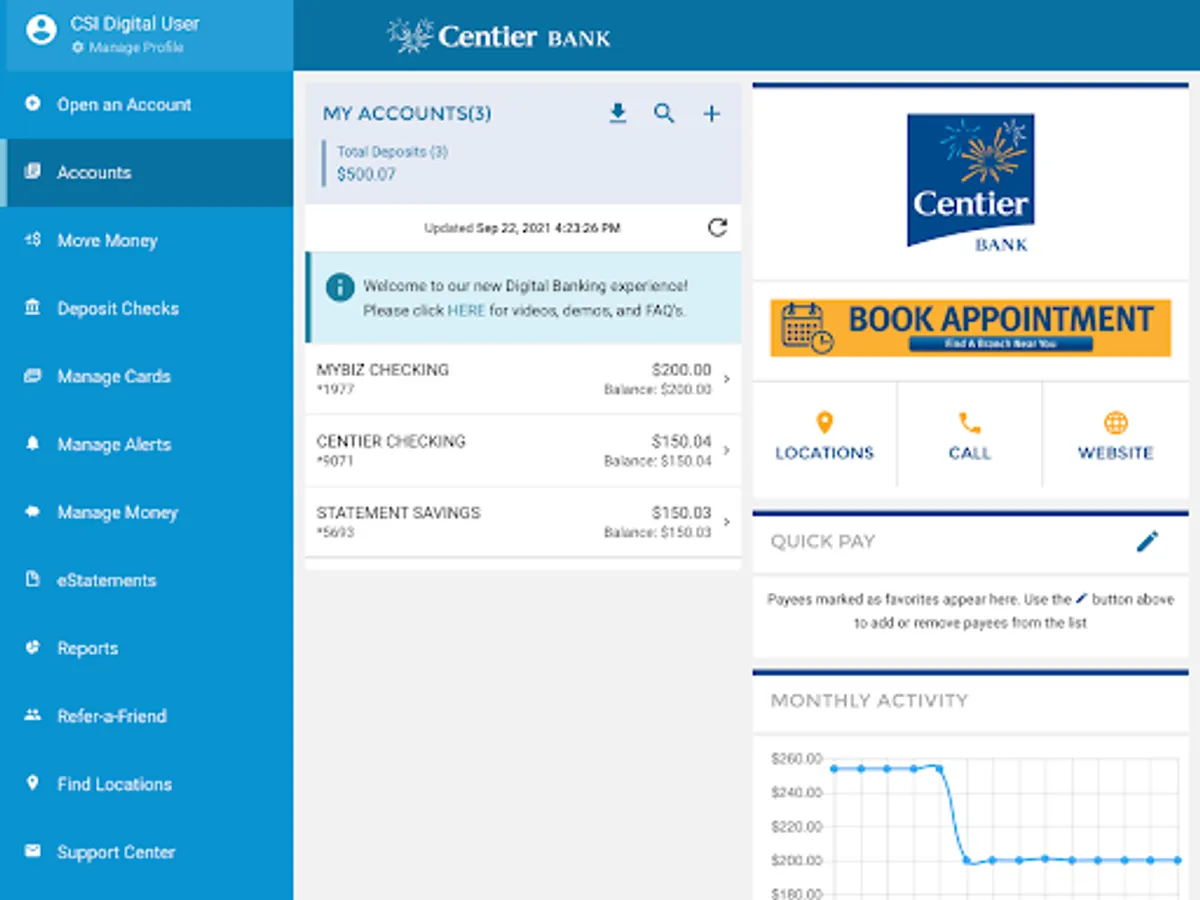Click the Book Appointment banner
The height and width of the screenshot is (900, 1200).
(x=970, y=327)
